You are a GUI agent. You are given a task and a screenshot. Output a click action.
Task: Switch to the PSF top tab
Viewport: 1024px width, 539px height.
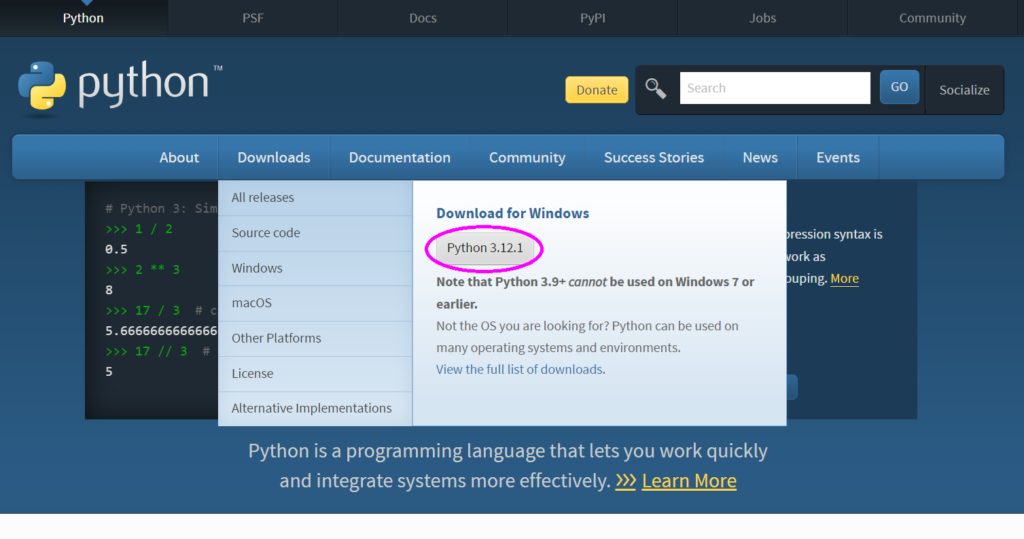[253, 18]
